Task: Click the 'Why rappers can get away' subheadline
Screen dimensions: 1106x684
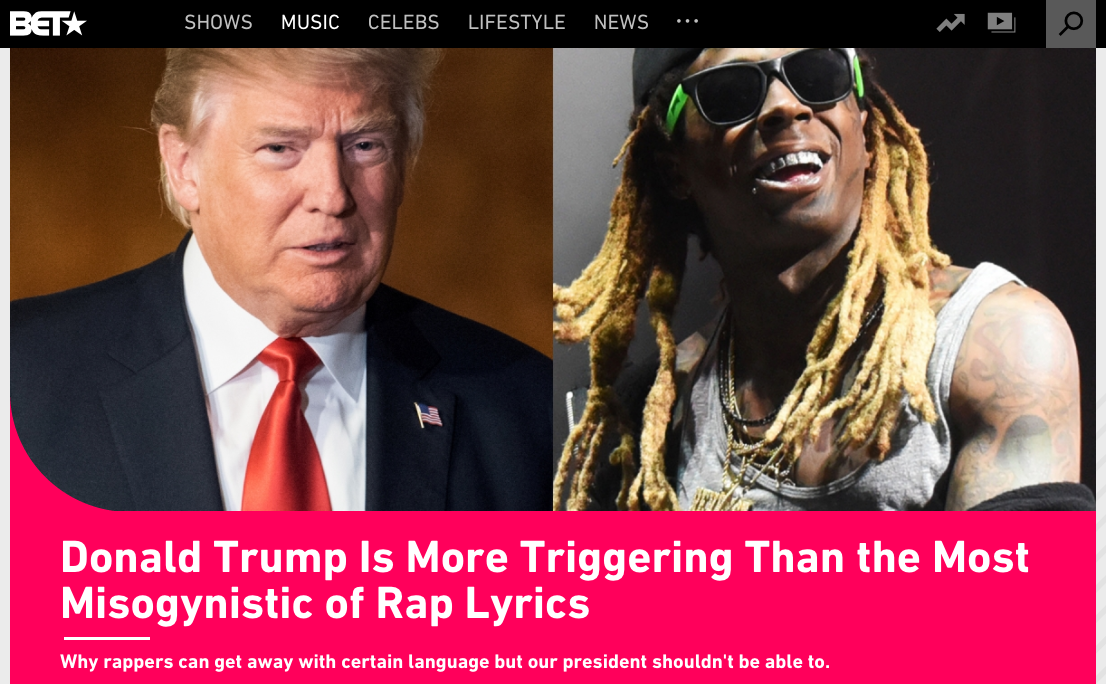Action: pyautogui.click(x=445, y=661)
